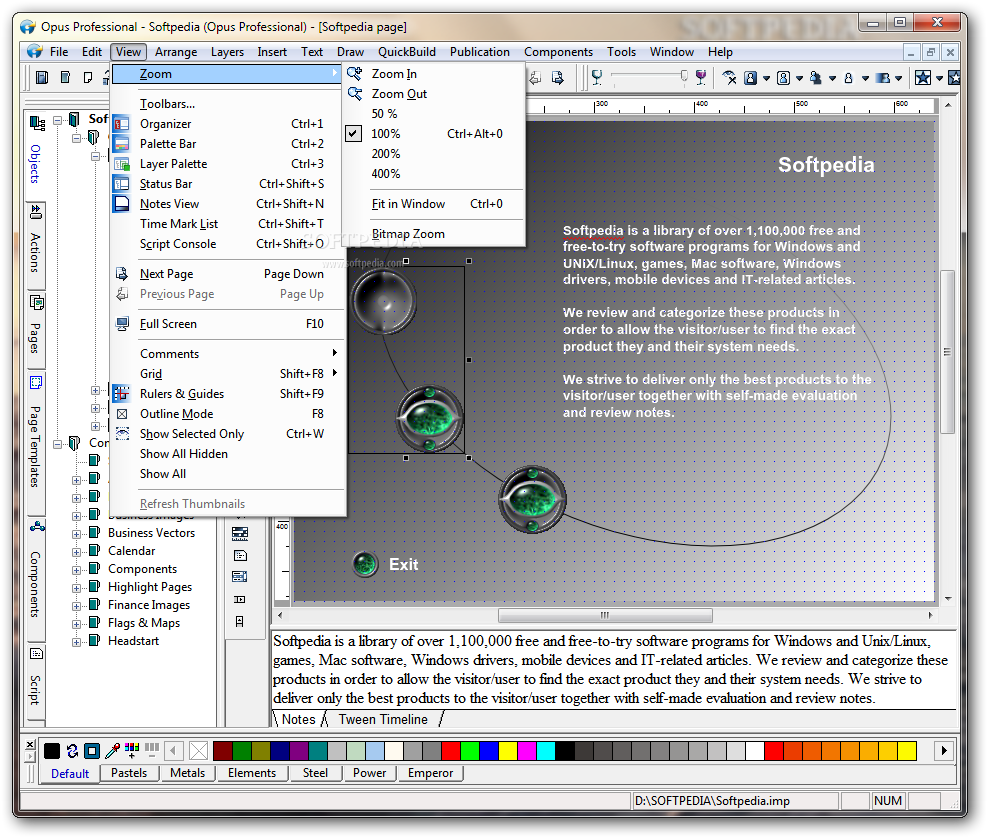The width and height of the screenshot is (988, 838).
Task: Toggle the Layer Palette visibility
Action: click(228, 164)
